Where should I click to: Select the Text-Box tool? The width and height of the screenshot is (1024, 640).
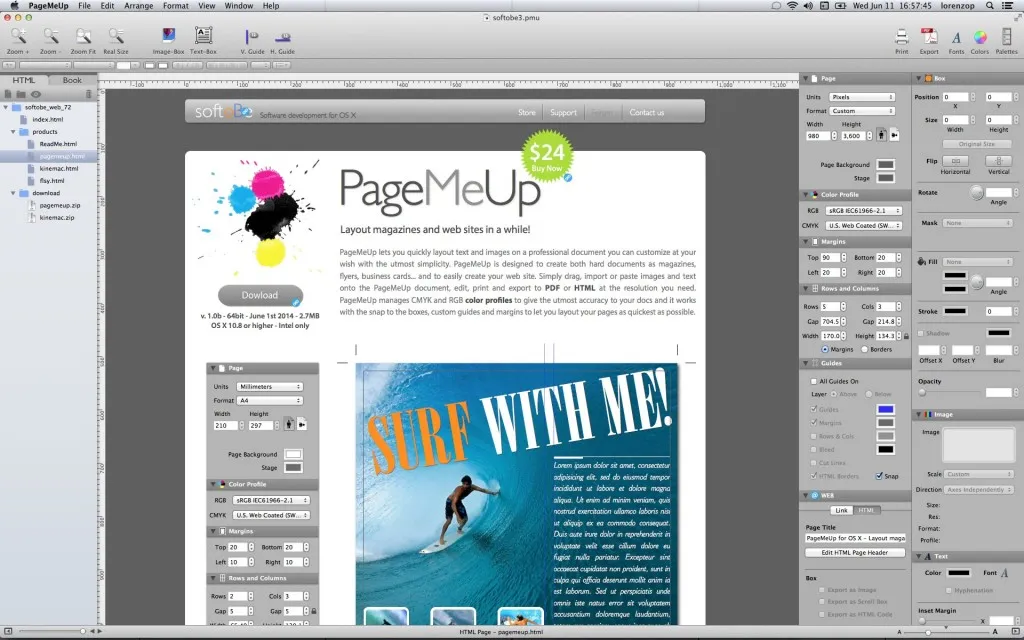[203, 40]
